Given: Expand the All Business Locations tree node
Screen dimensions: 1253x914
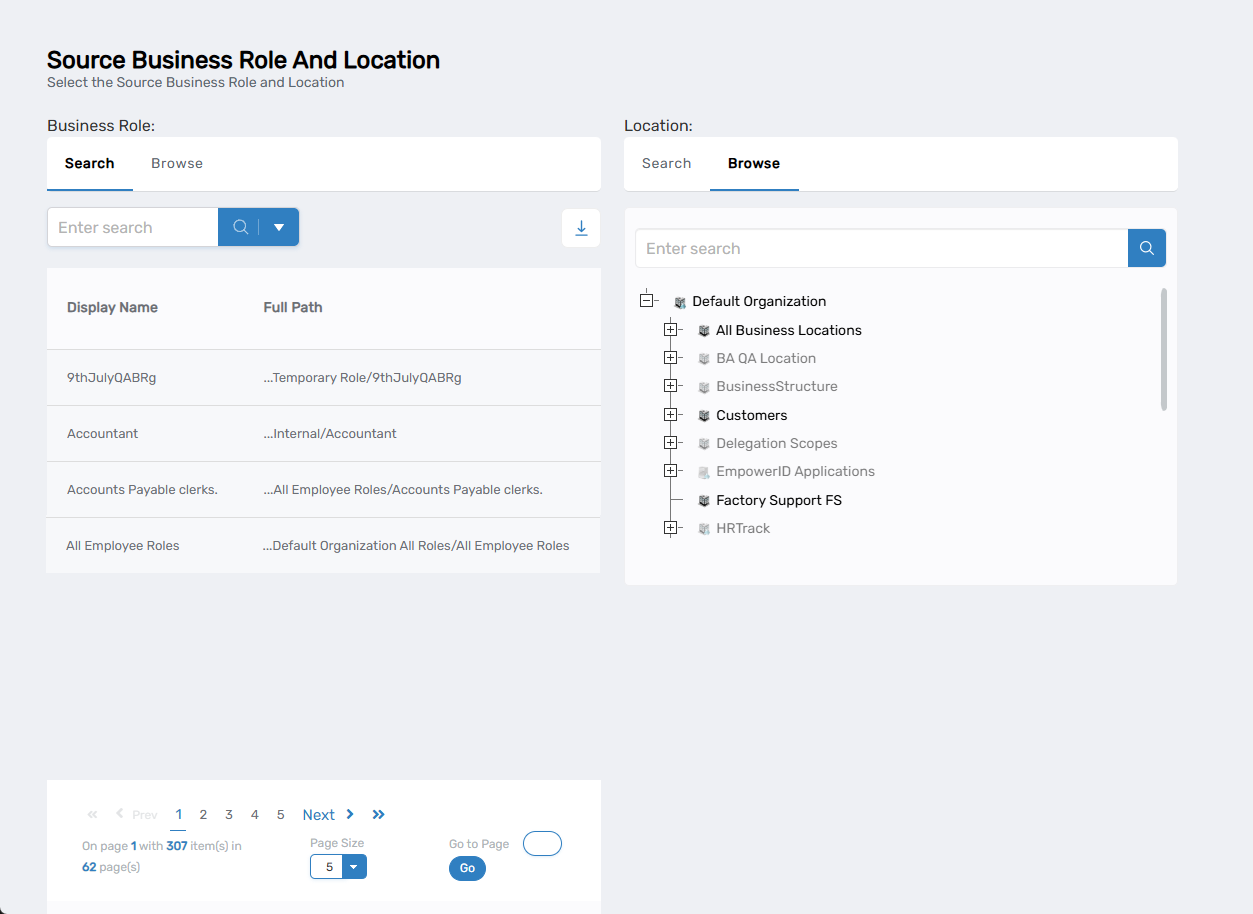Looking at the screenshot, I should click(x=671, y=328).
